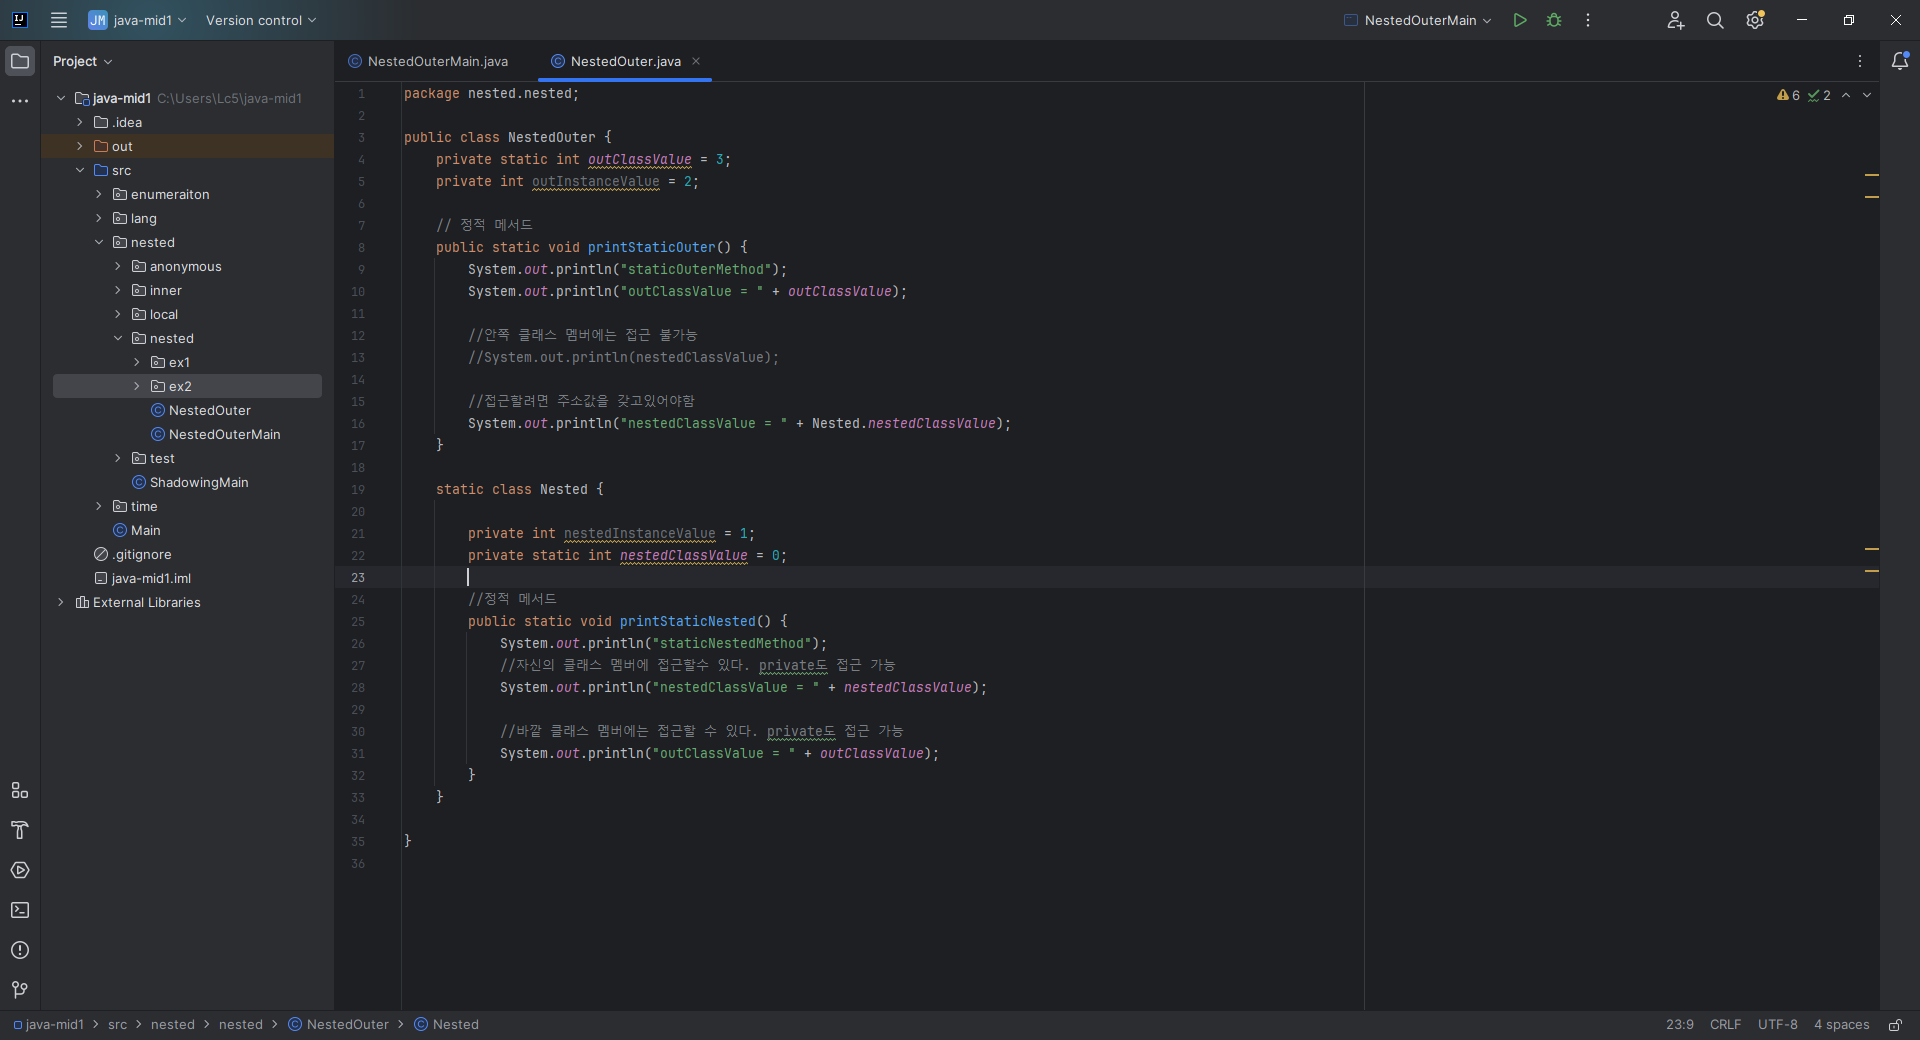Open the main hamburger menu

(x=59, y=20)
